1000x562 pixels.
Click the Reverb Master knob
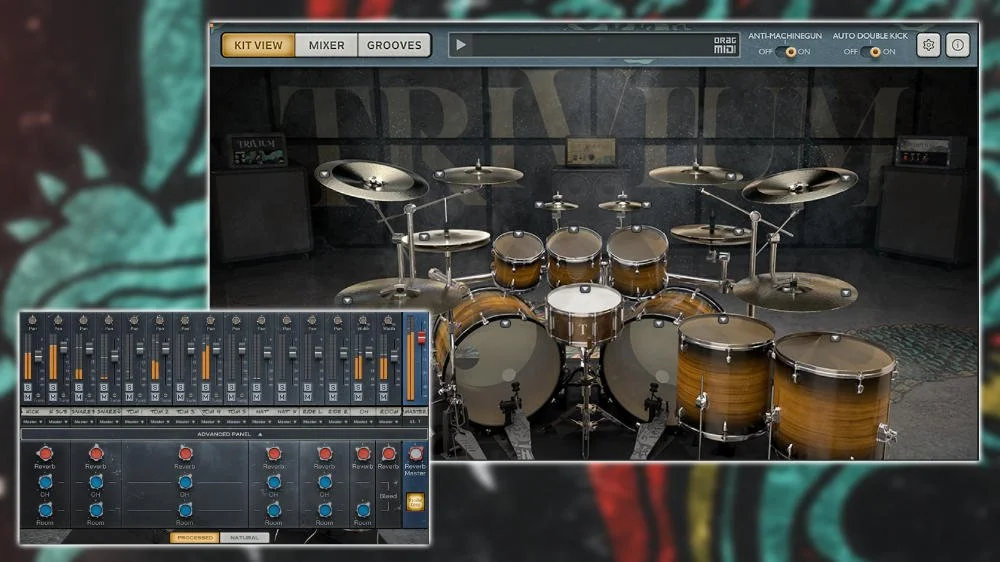[415, 454]
